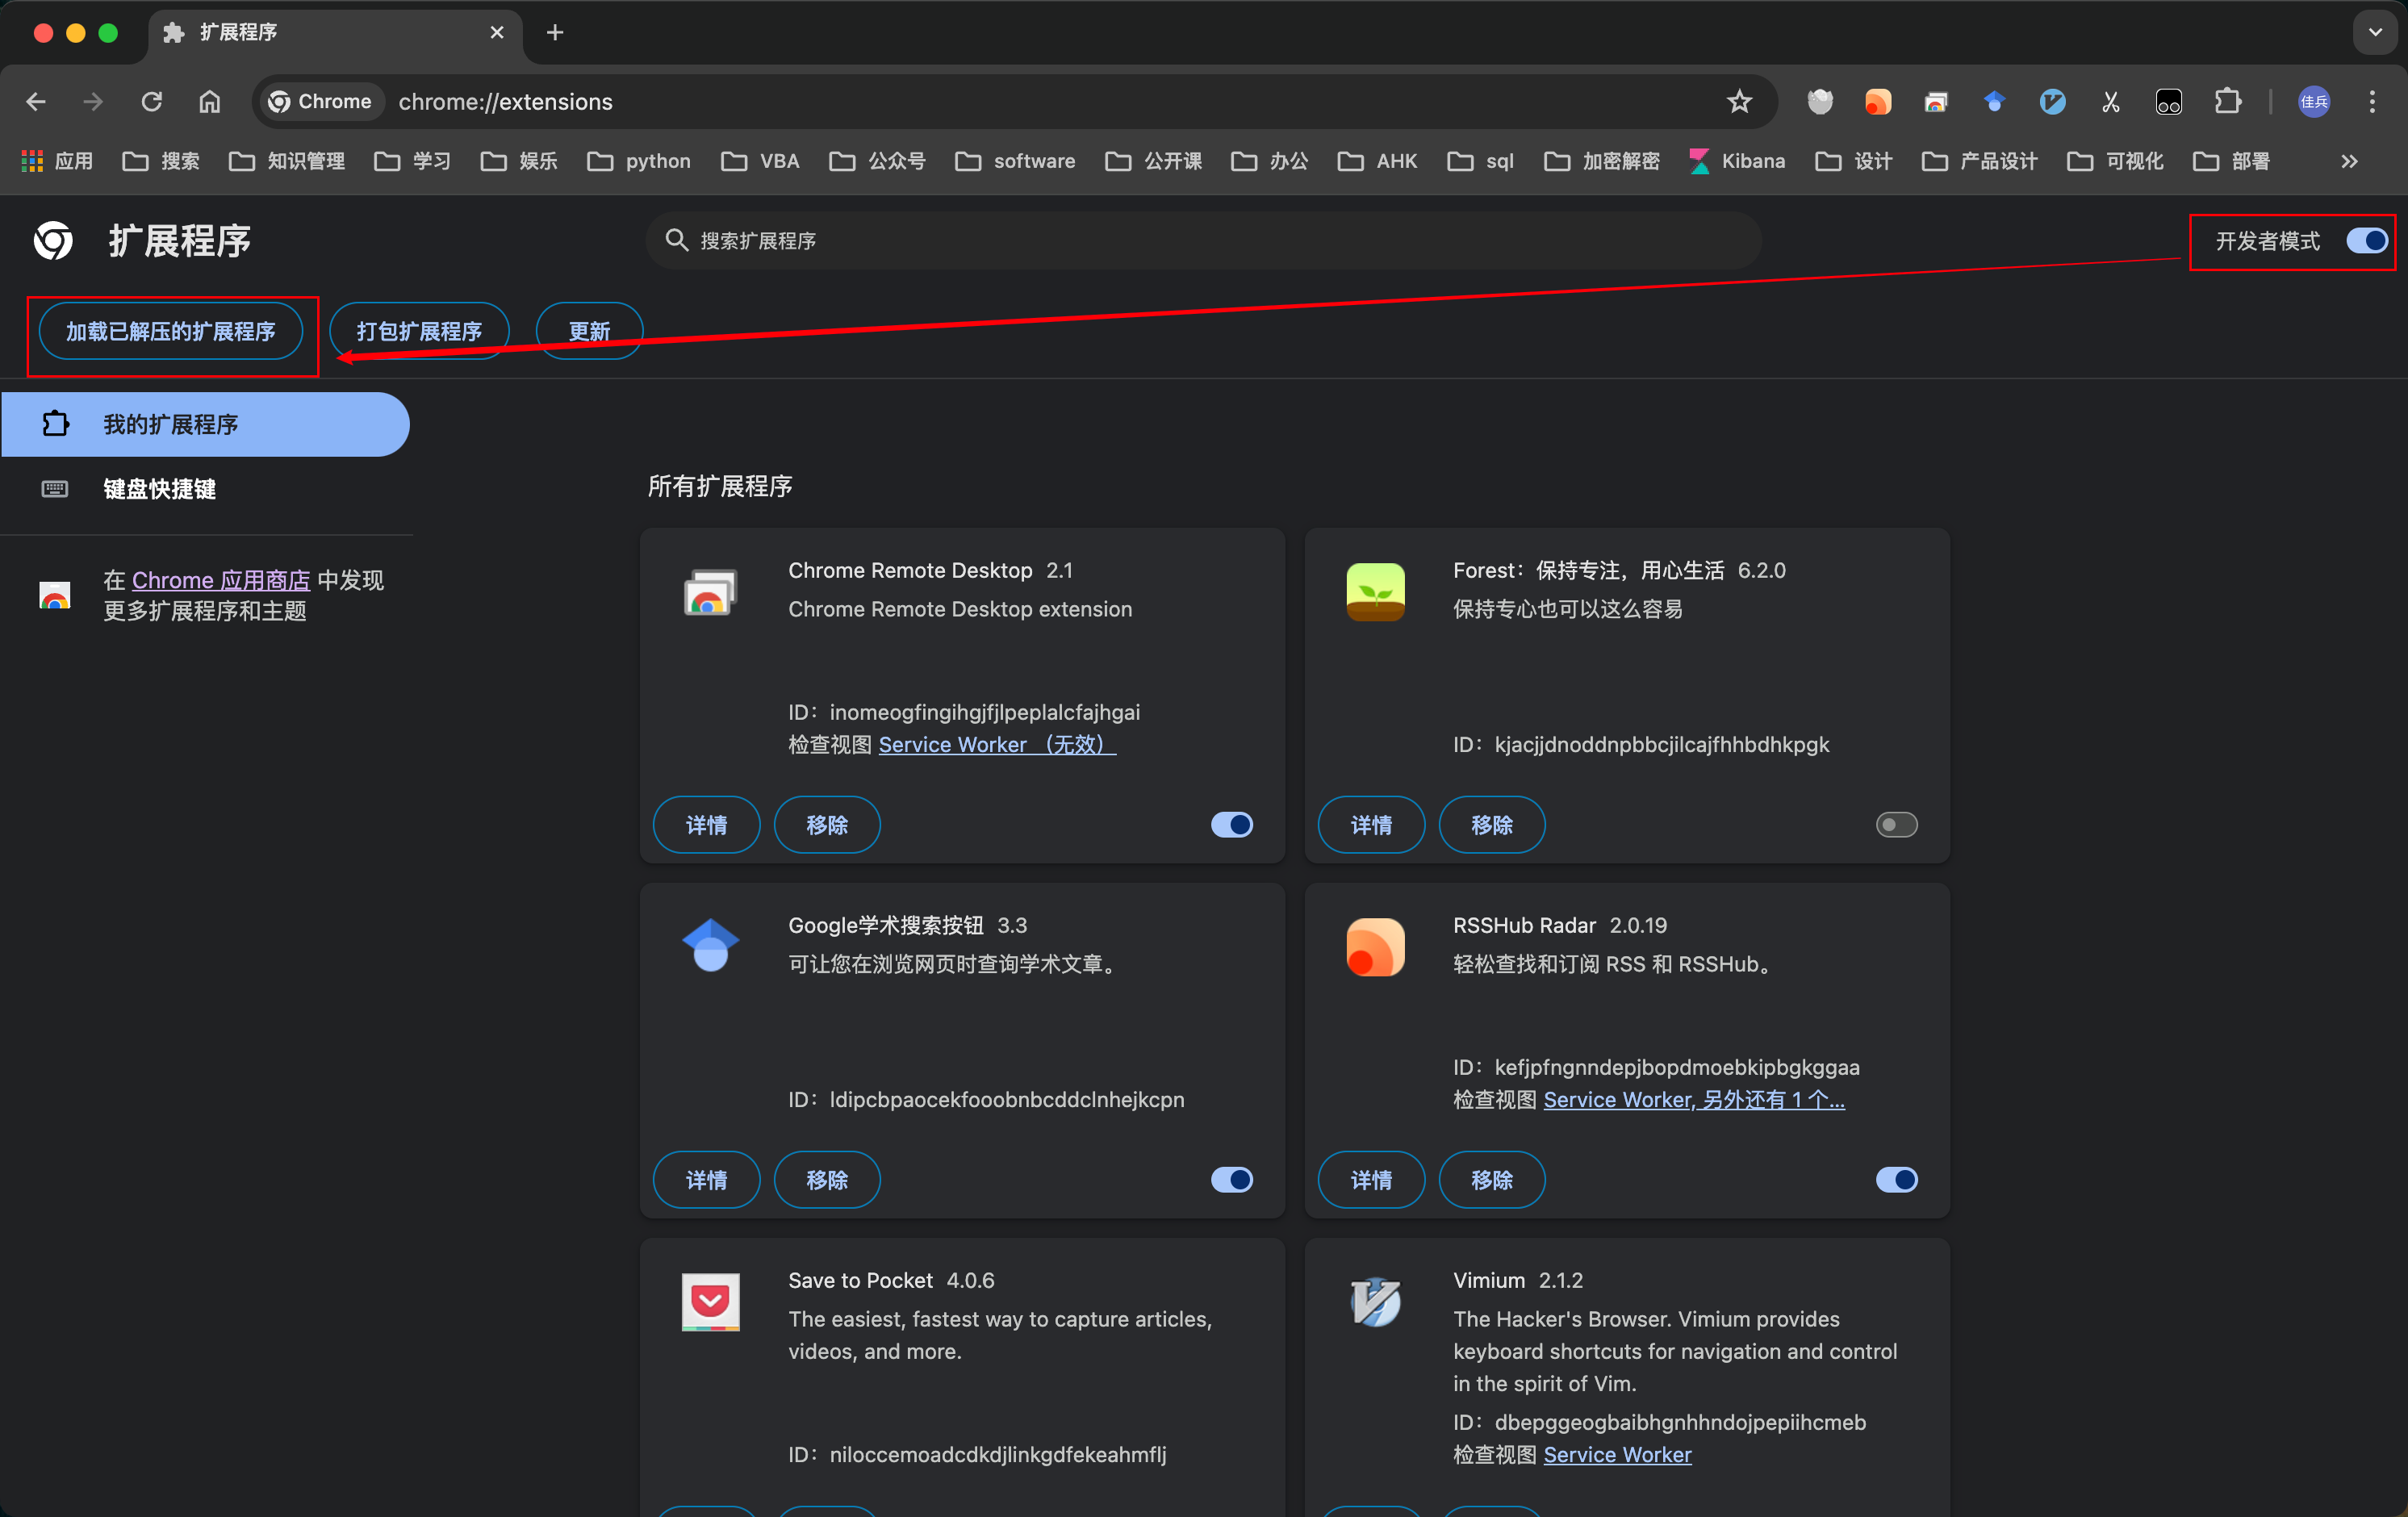The width and height of the screenshot is (2408, 1517).
Task: Click the Chrome logo beside 扩展程序 title
Action: [x=53, y=241]
